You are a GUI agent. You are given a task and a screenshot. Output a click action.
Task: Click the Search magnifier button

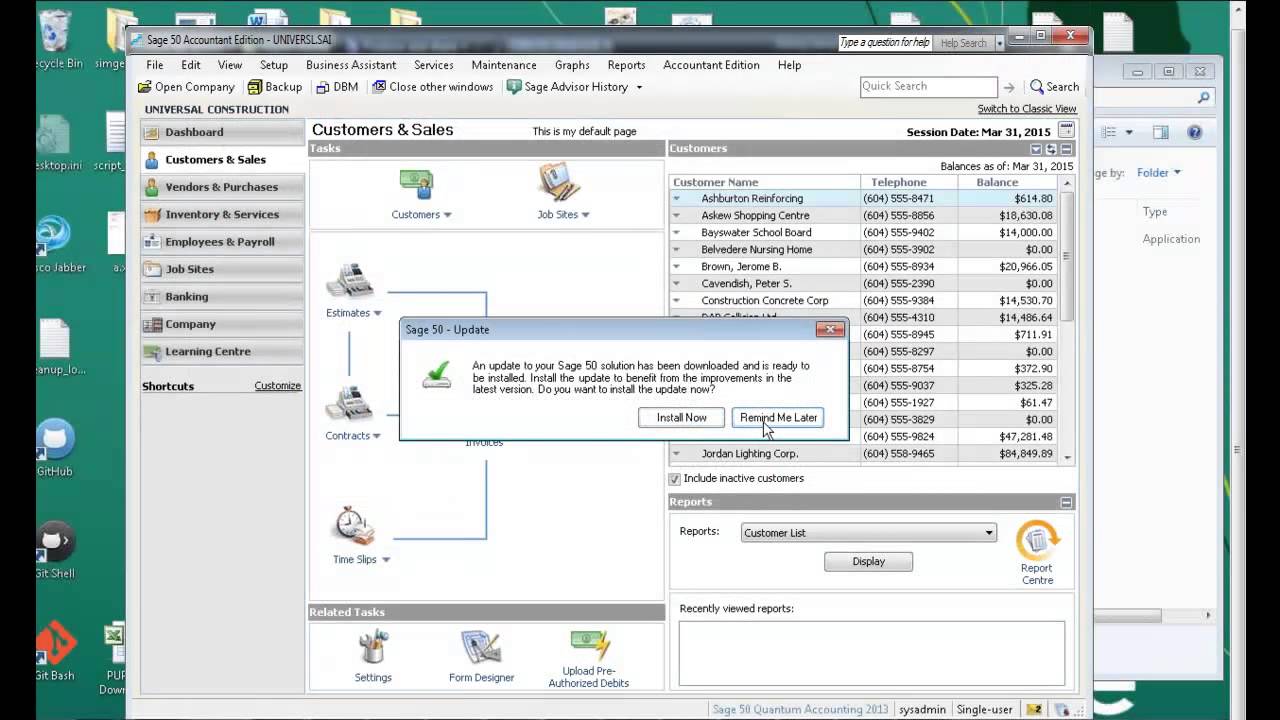(1054, 87)
